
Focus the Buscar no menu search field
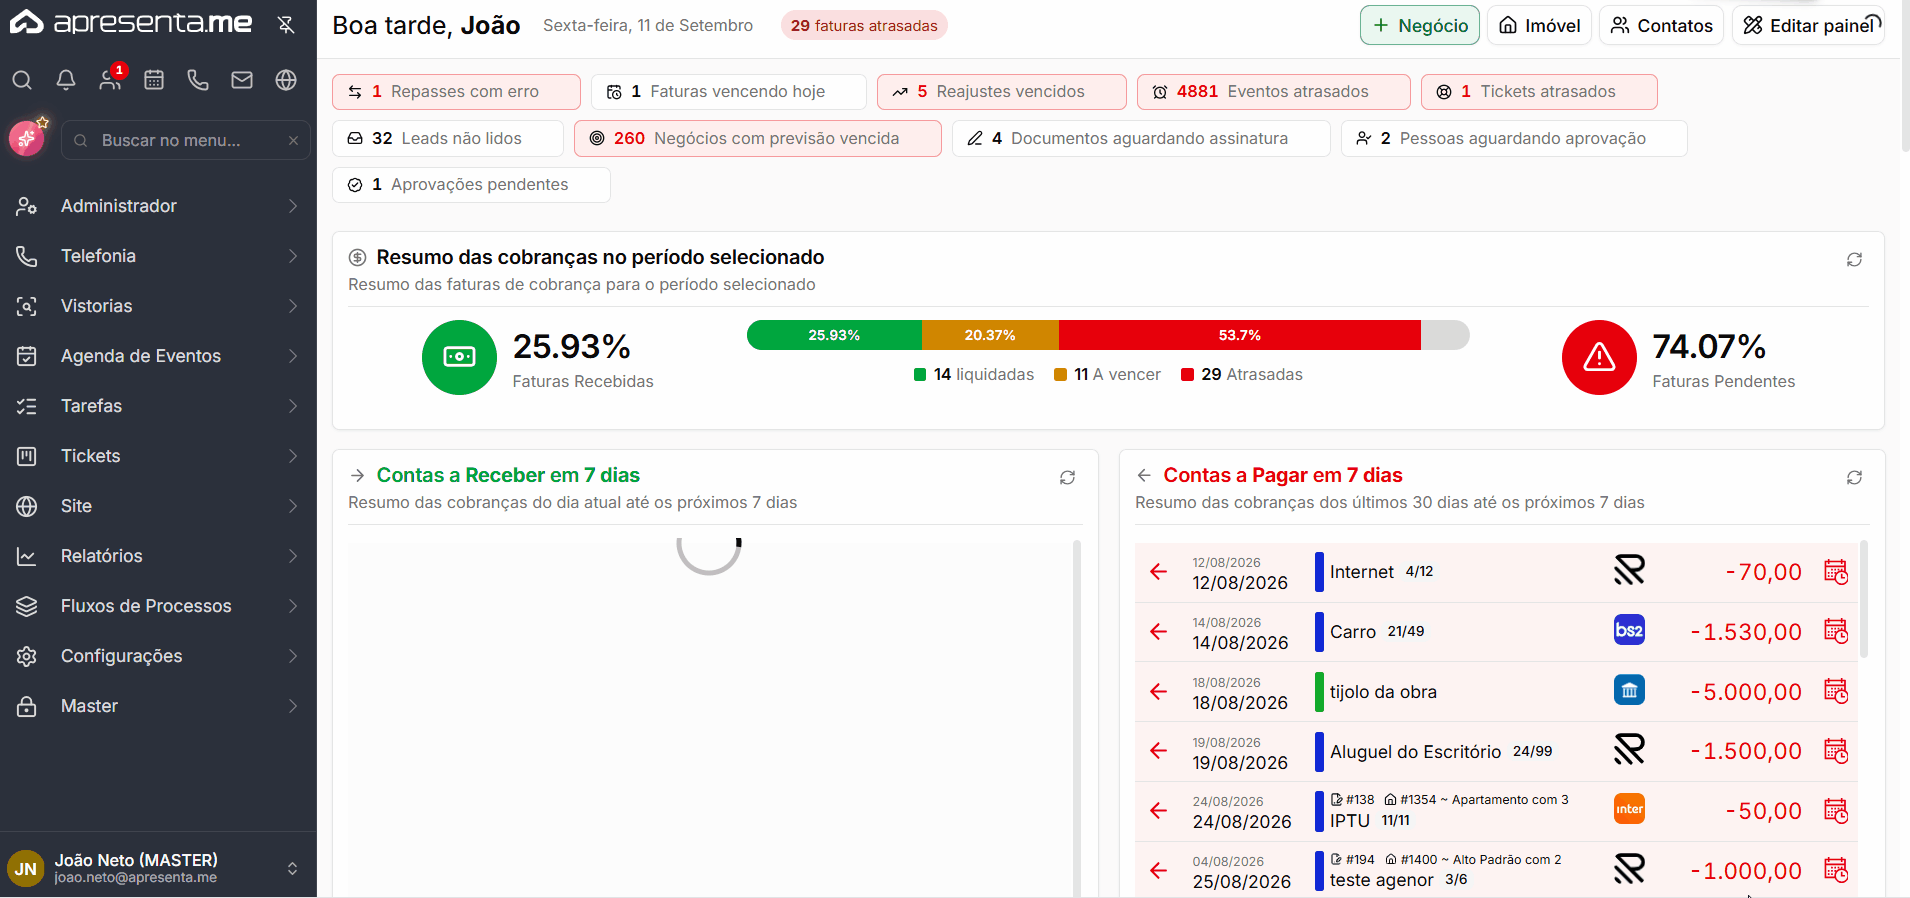coord(185,141)
